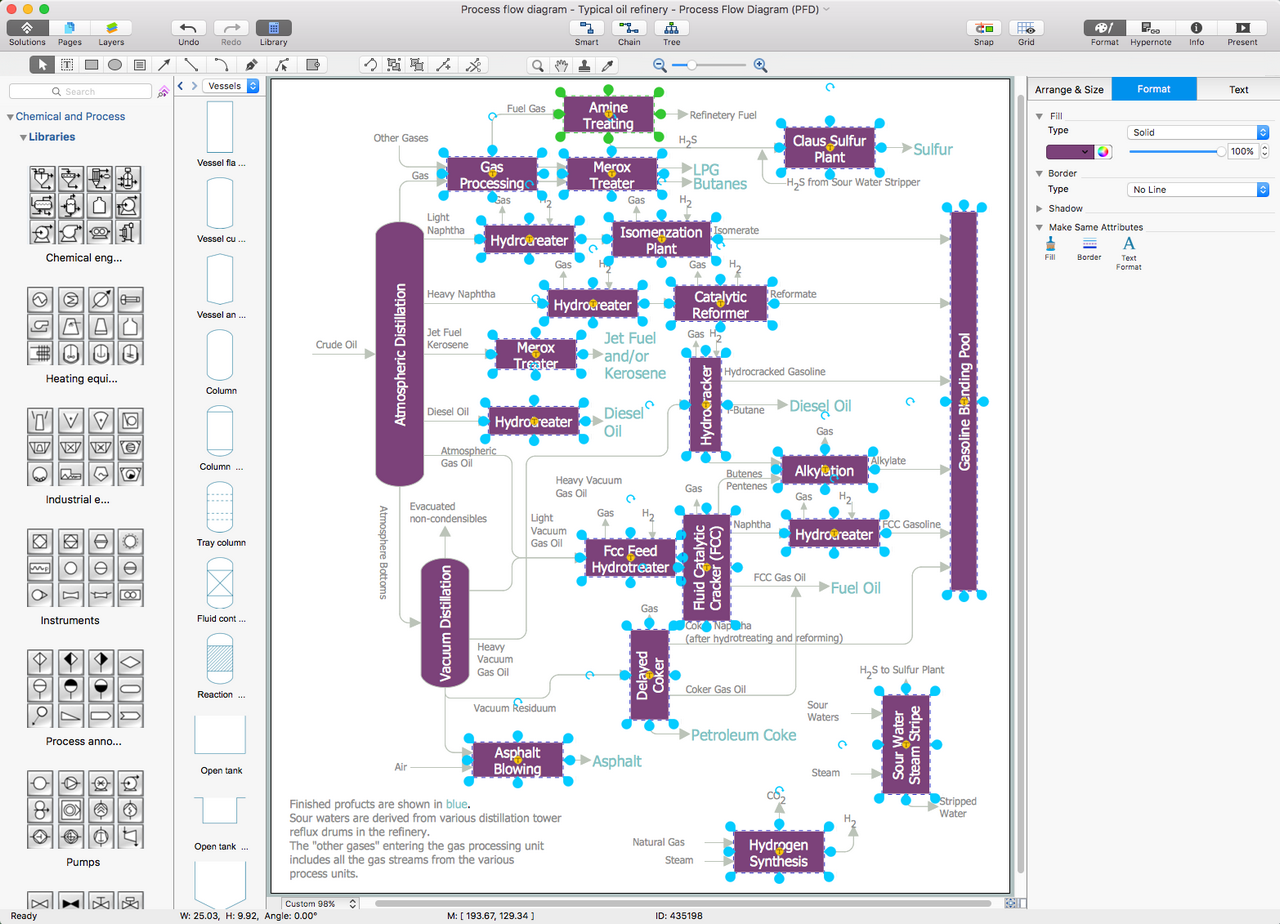This screenshot has height=924, width=1280.
Task: Activate the Hand pan tool
Action: [561, 65]
